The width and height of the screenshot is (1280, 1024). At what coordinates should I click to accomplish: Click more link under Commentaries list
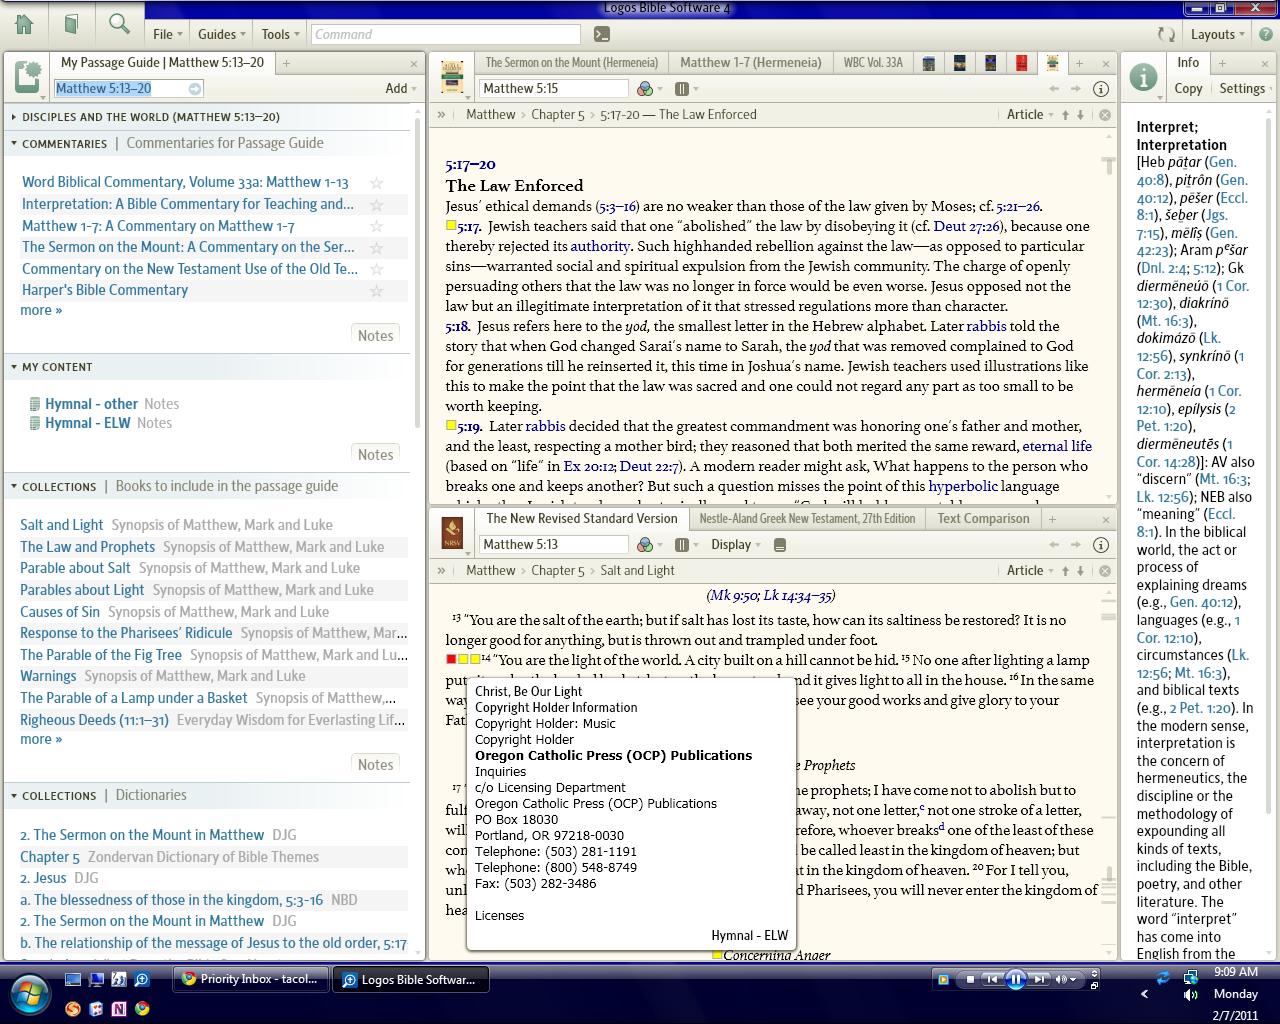(41, 310)
